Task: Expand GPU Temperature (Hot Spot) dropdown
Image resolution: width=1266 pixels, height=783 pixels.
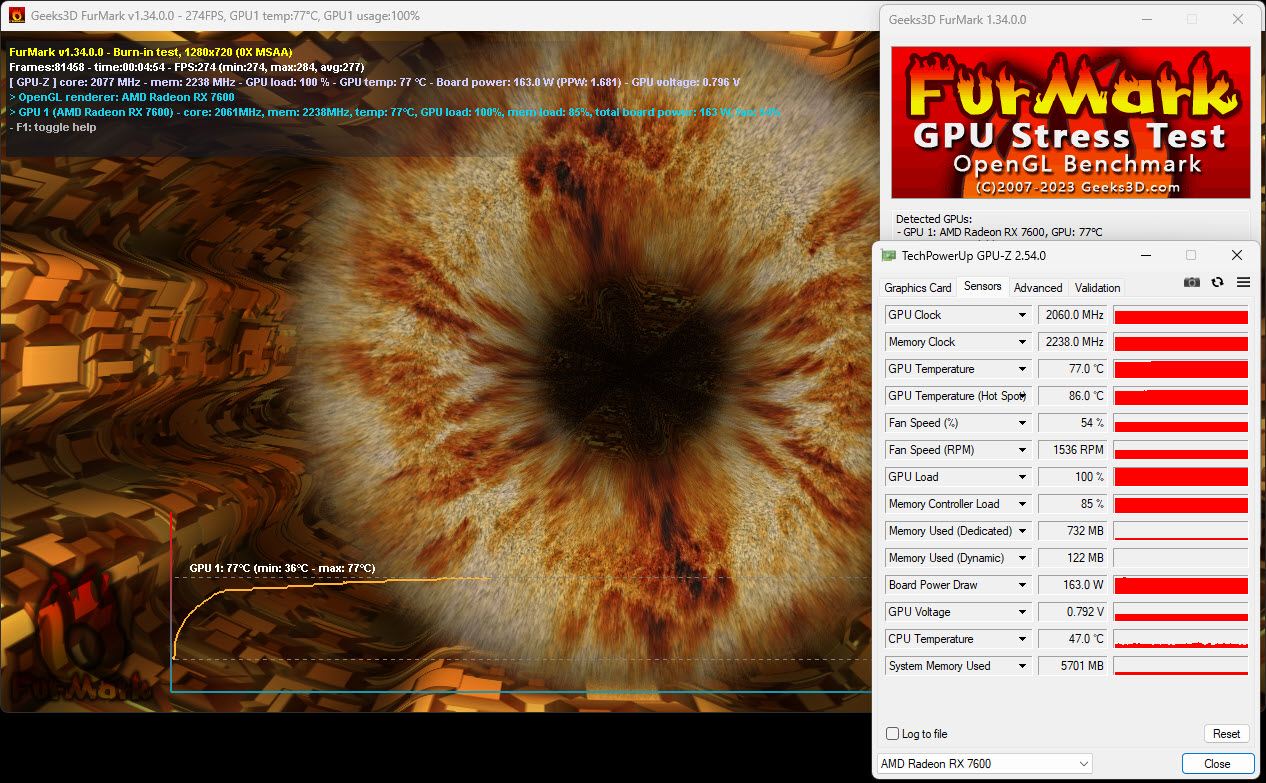Action: pos(1022,396)
